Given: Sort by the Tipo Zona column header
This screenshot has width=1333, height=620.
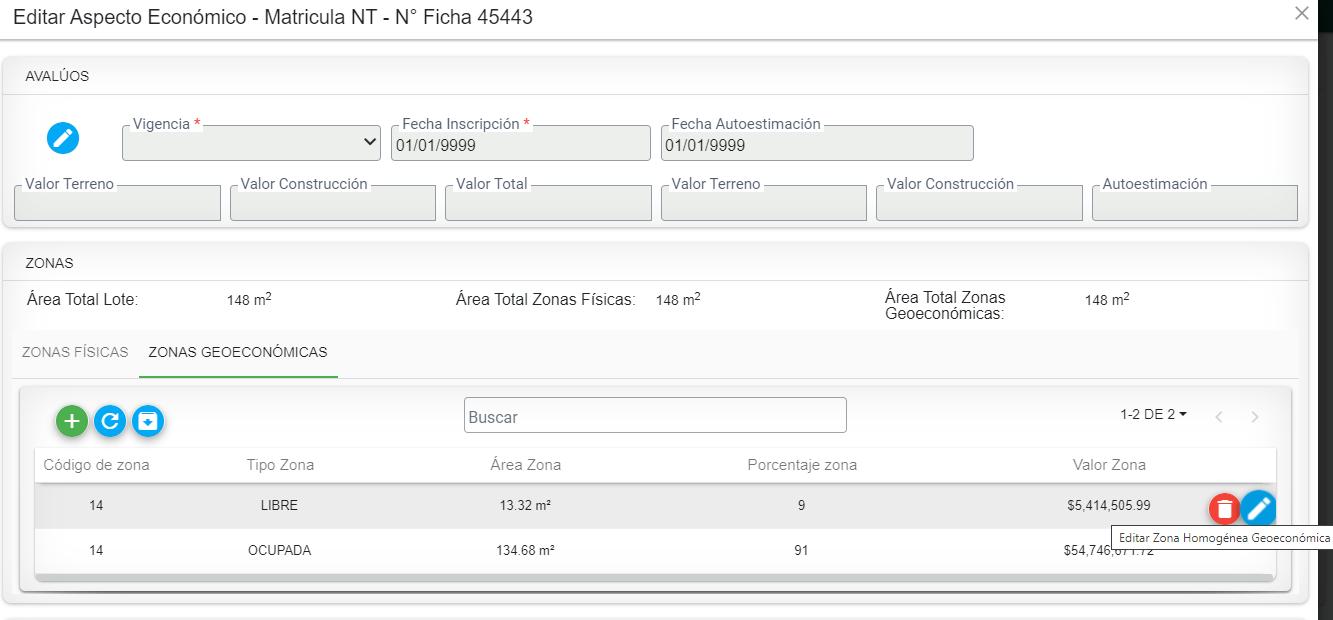Looking at the screenshot, I should click(x=280, y=465).
